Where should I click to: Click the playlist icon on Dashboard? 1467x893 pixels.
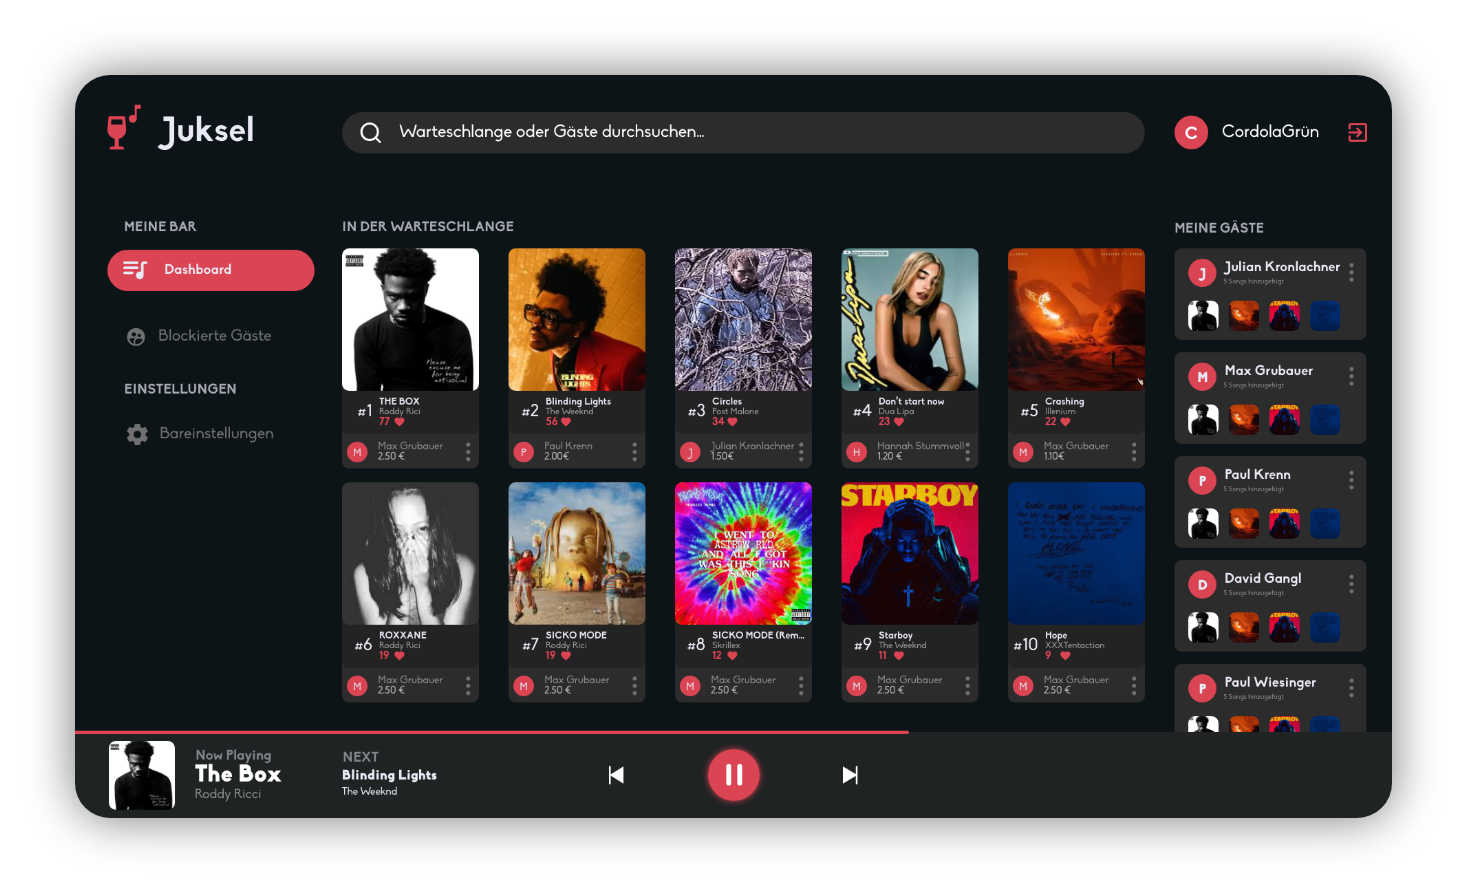point(135,269)
